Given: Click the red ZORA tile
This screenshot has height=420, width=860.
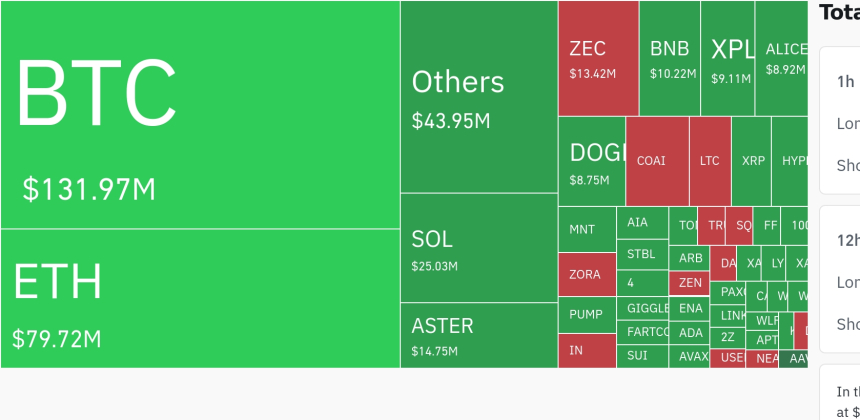Looking at the screenshot, I should coord(586,274).
